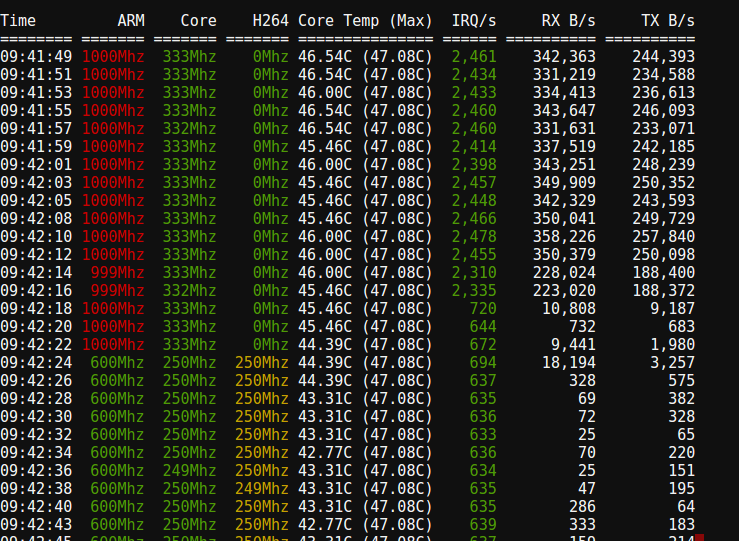Click the red terminal cursor block
Viewport: 739px width, 541px height.
pos(699,538)
